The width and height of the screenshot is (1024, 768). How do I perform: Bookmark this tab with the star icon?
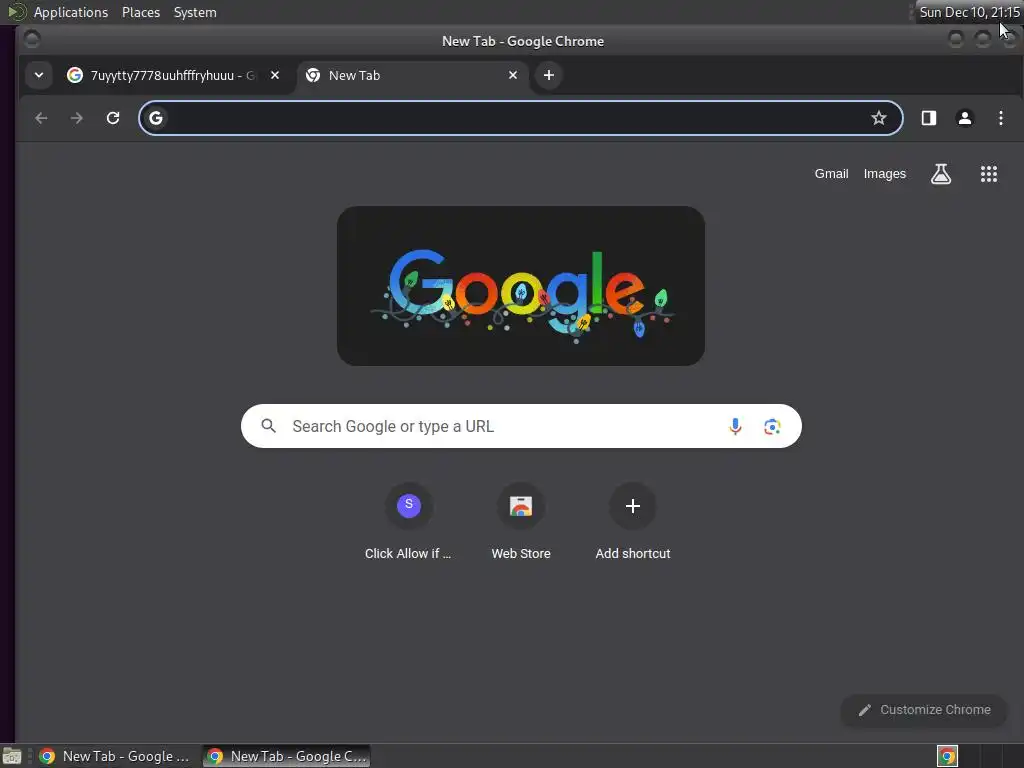point(878,118)
